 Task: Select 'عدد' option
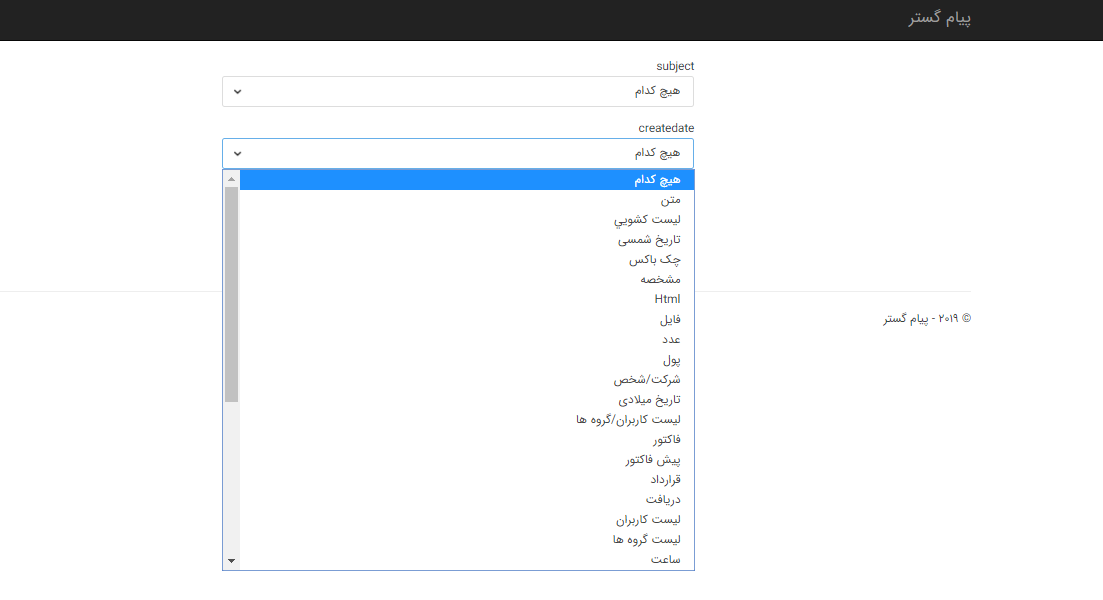[x=466, y=340]
